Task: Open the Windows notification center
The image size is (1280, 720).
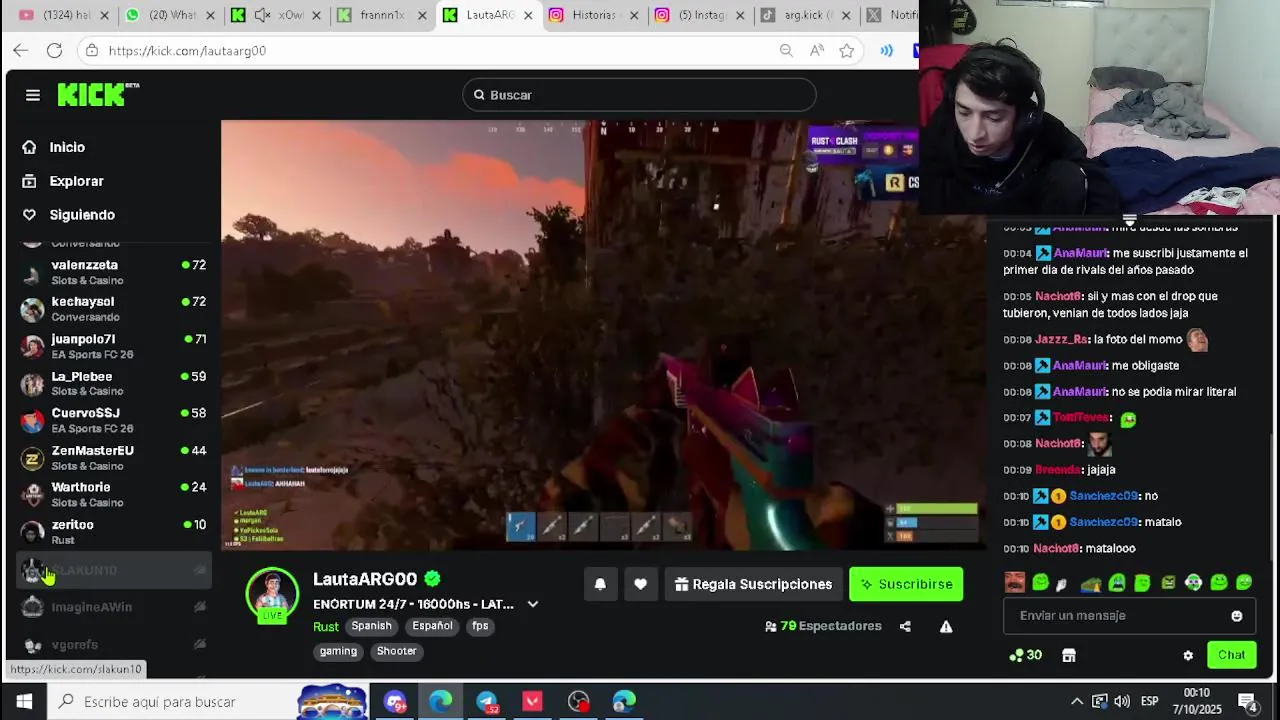Action: [1248, 702]
